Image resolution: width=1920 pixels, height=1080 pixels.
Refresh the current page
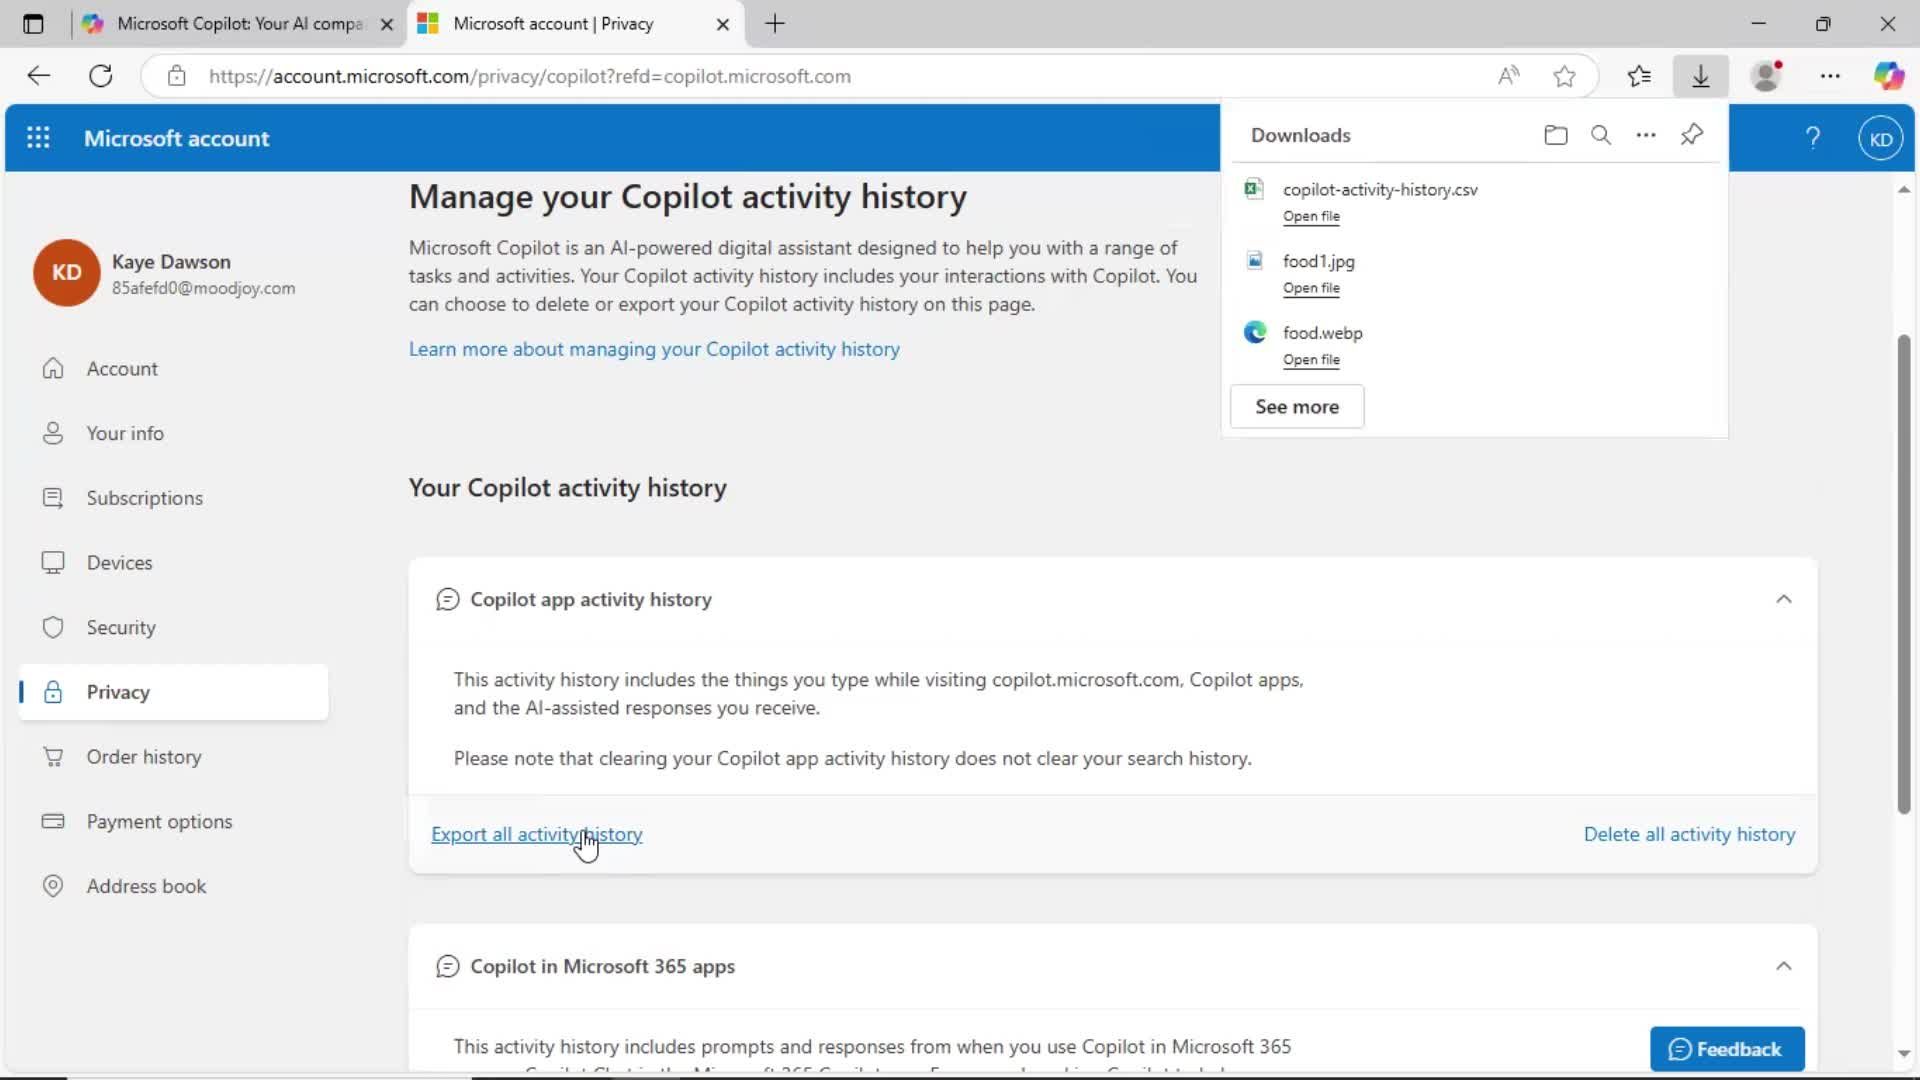101,76
